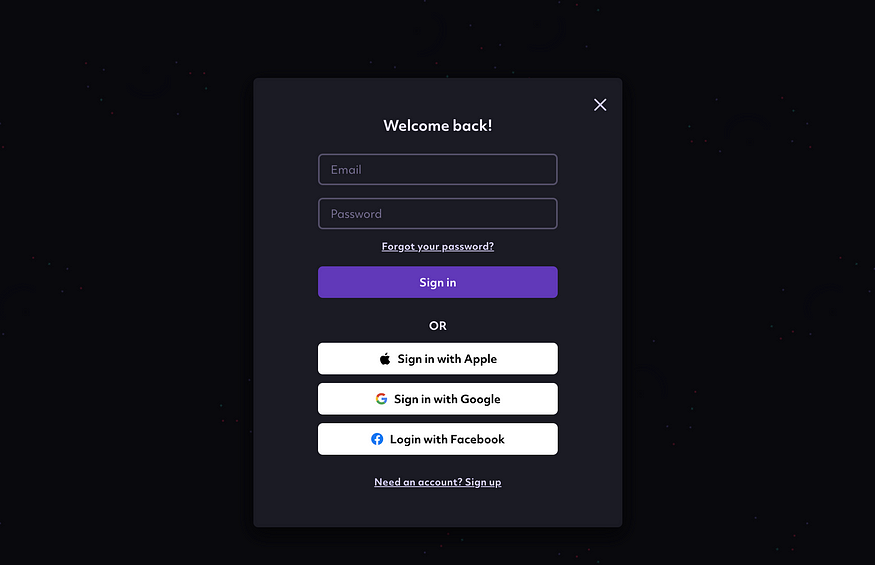Submit with the purple Sign in button
This screenshot has width=875, height=565.
[438, 282]
